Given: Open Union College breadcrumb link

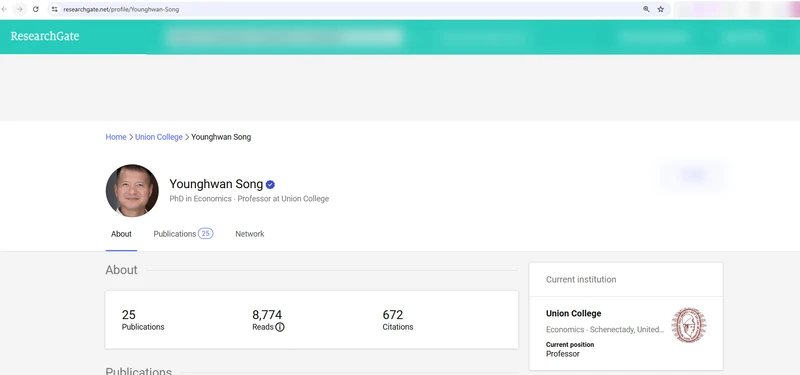Looking at the screenshot, I should point(159,137).
